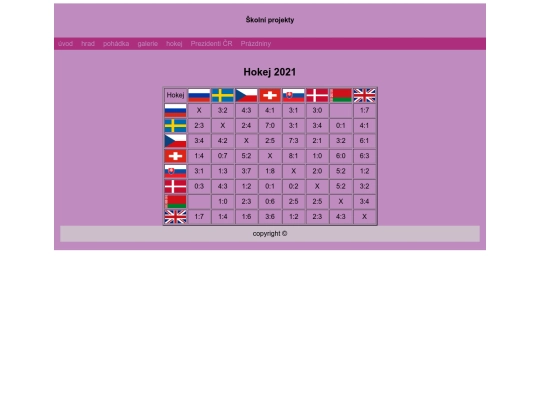The height and width of the screenshot is (405, 540).
Task: Select the Belarus flag in the first column
Action: coord(175,201)
